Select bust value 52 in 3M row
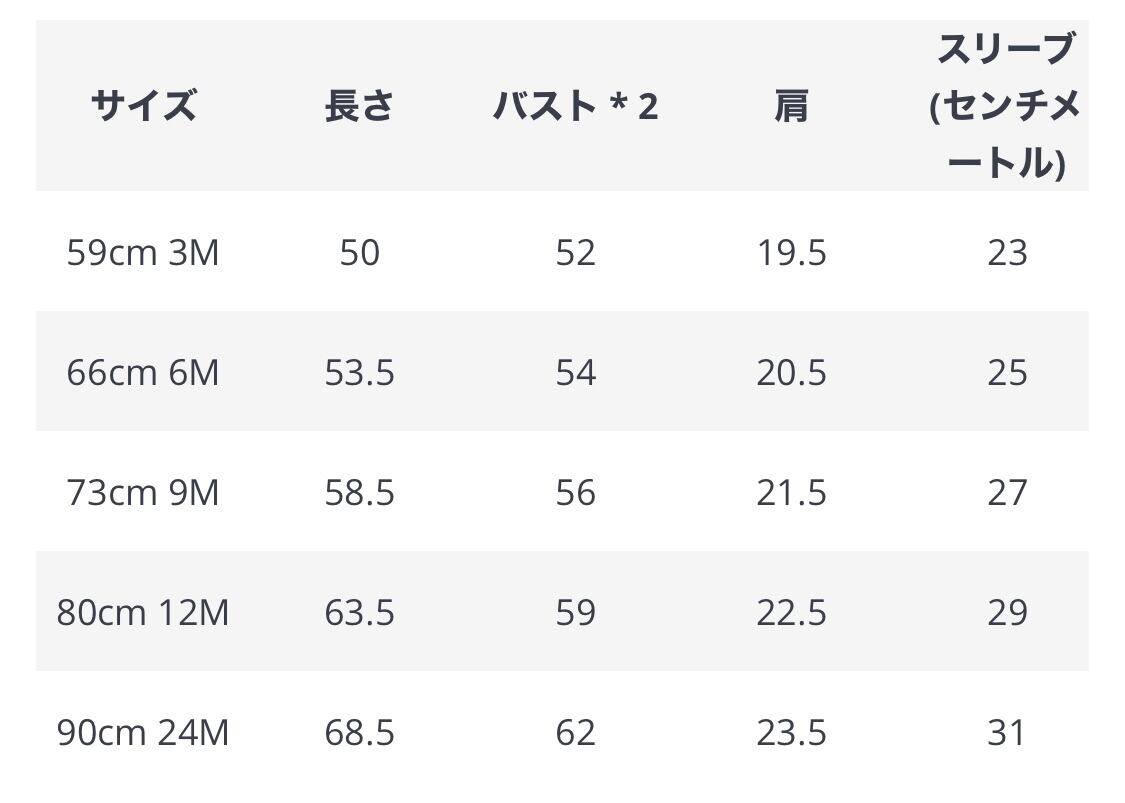Viewport: 1125px width, 803px height. pyautogui.click(x=575, y=253)
